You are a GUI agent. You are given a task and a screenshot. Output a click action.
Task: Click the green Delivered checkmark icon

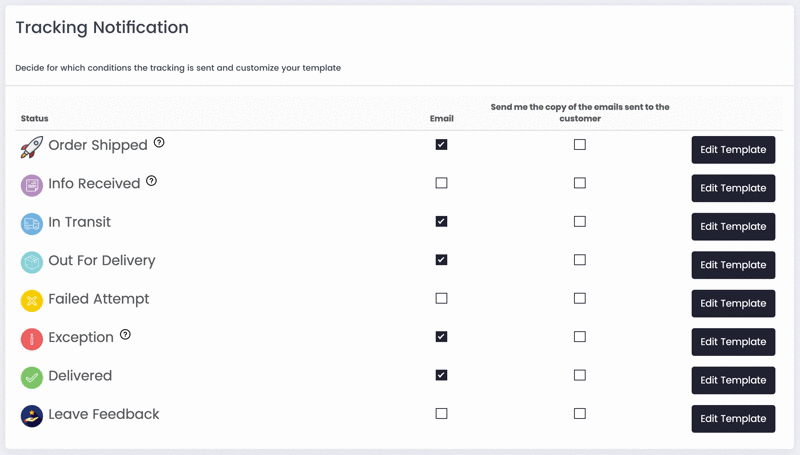tap(32, 377)
